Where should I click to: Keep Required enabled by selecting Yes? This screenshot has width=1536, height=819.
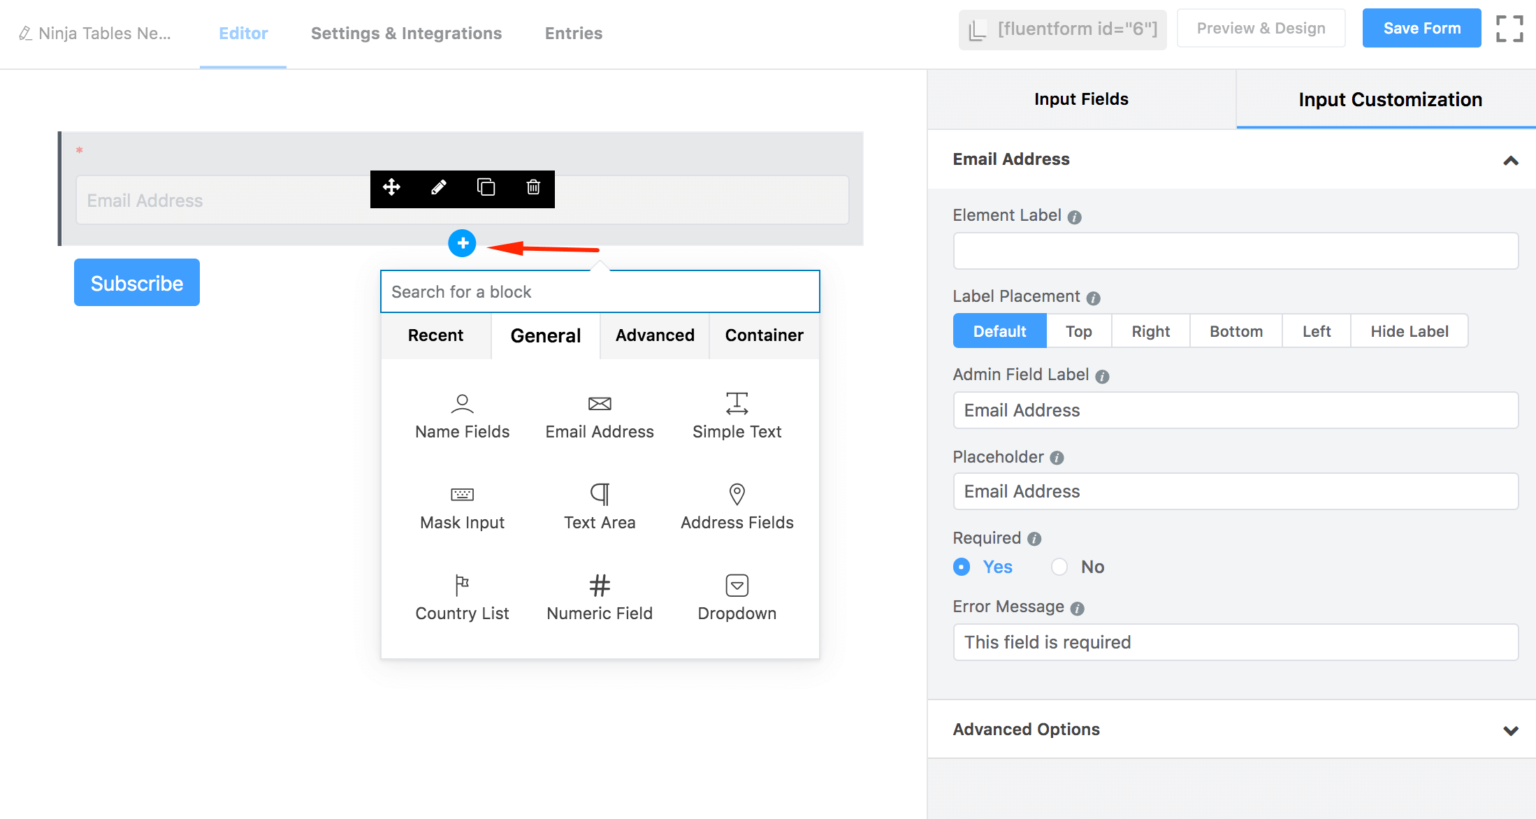click(x=960, y=567)
